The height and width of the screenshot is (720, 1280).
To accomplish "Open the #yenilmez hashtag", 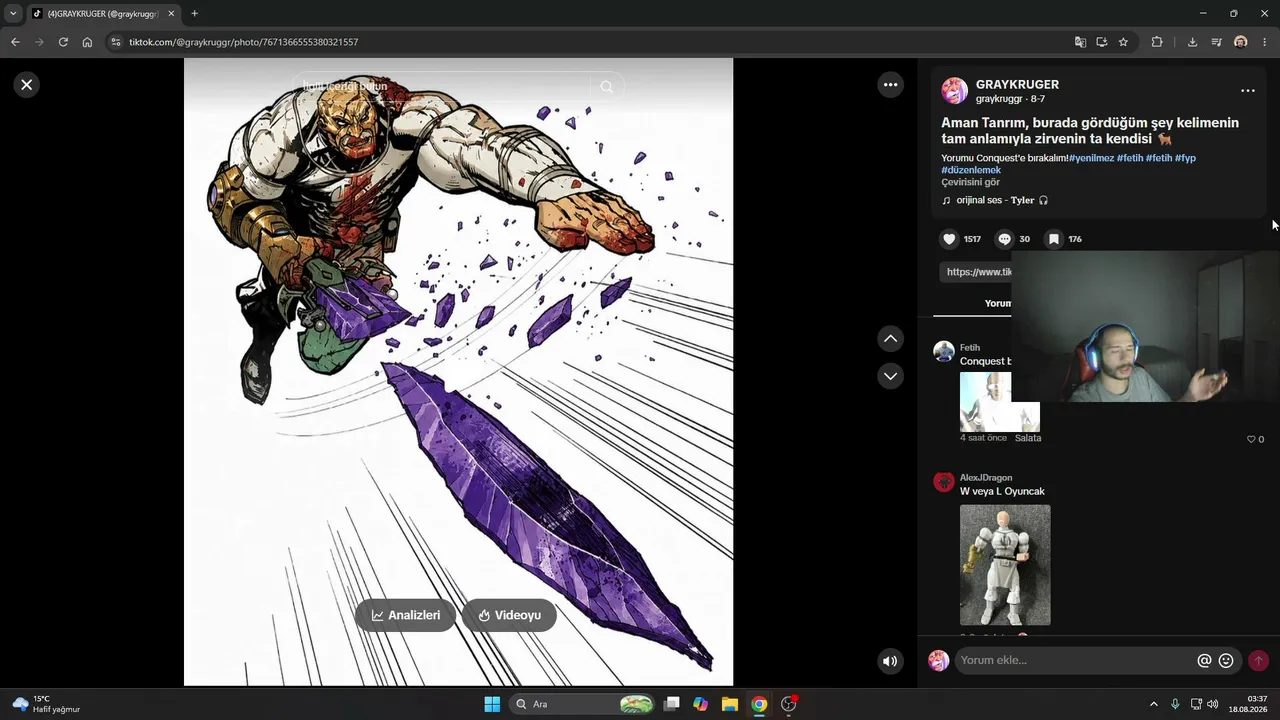I will tap(1091, 158).
